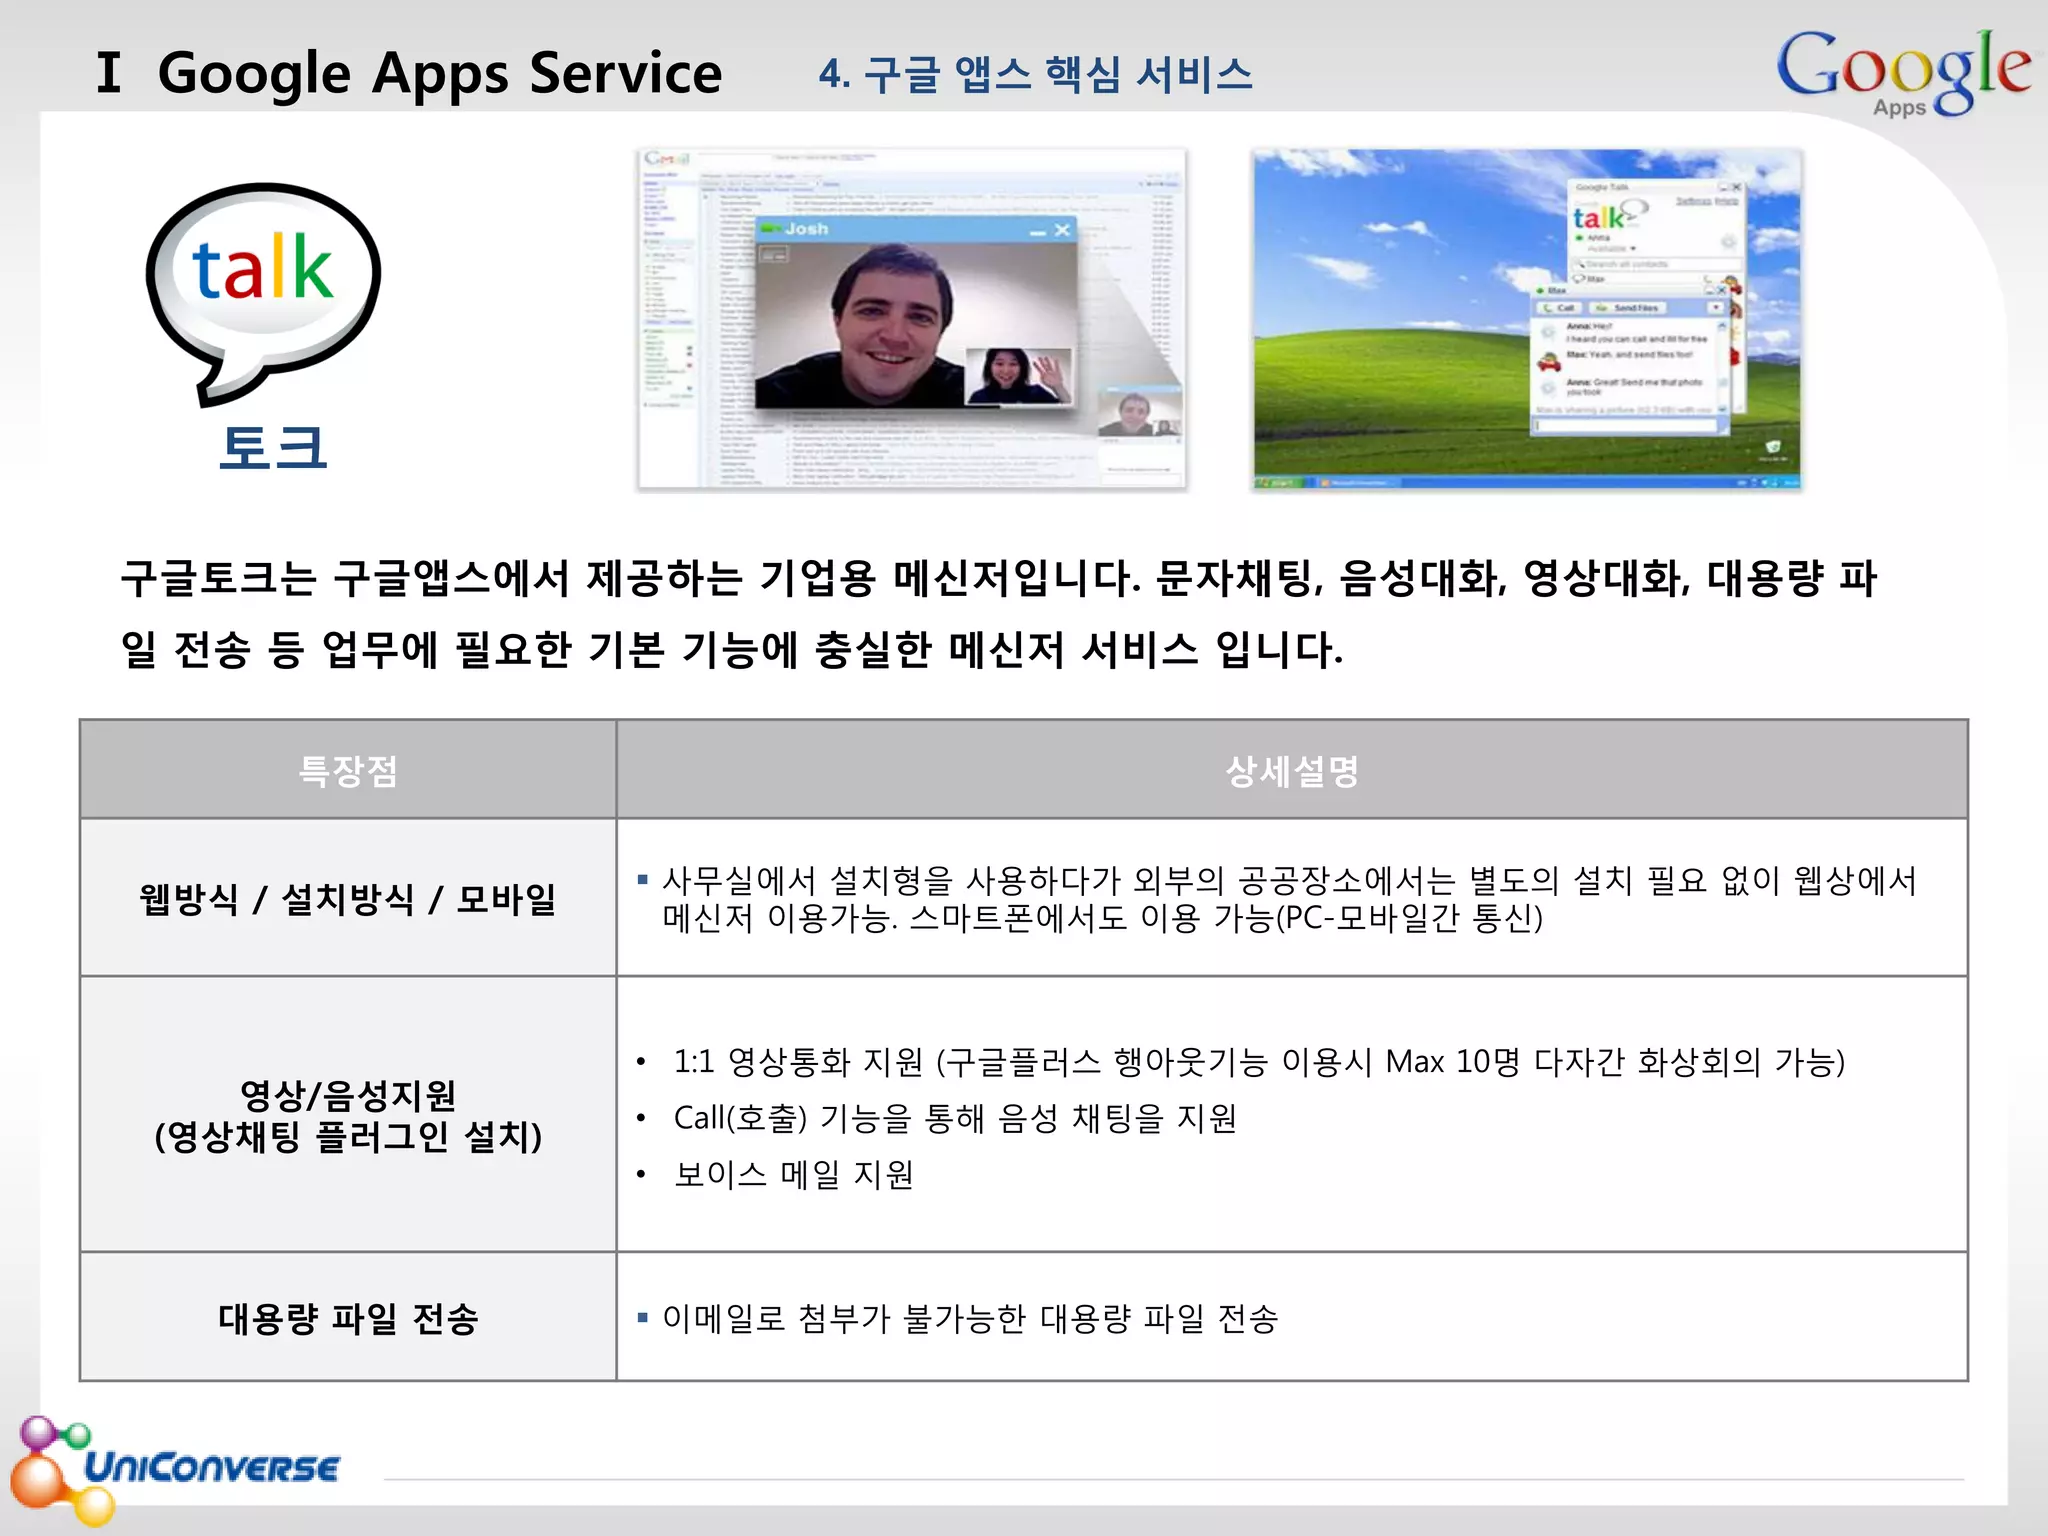Viewport: 2048px width, 1536px height.
Task: Click the Google Talk speech bubble logo
Action: [263, 293]
